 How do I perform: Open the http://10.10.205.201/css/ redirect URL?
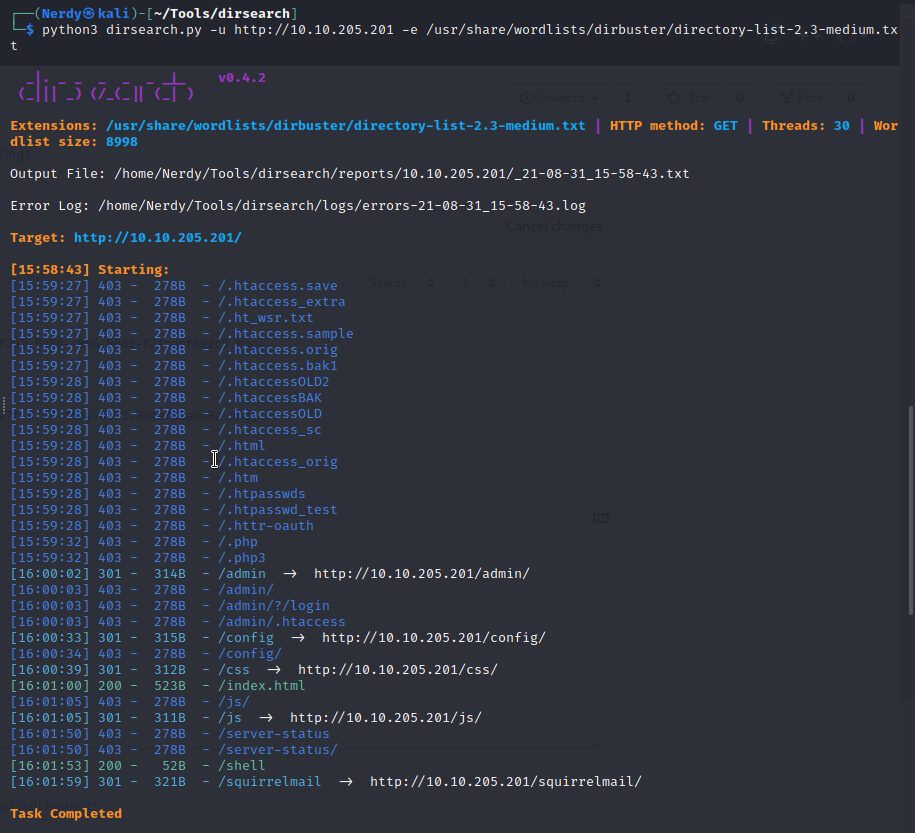coord(397,670)
